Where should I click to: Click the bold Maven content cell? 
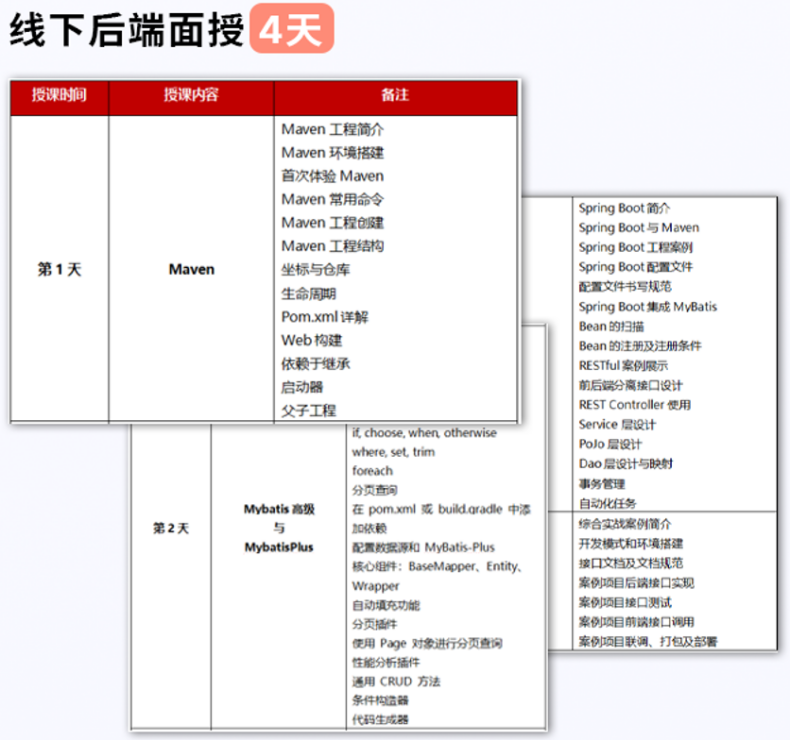pyautogui.click(x=191, y=269)
